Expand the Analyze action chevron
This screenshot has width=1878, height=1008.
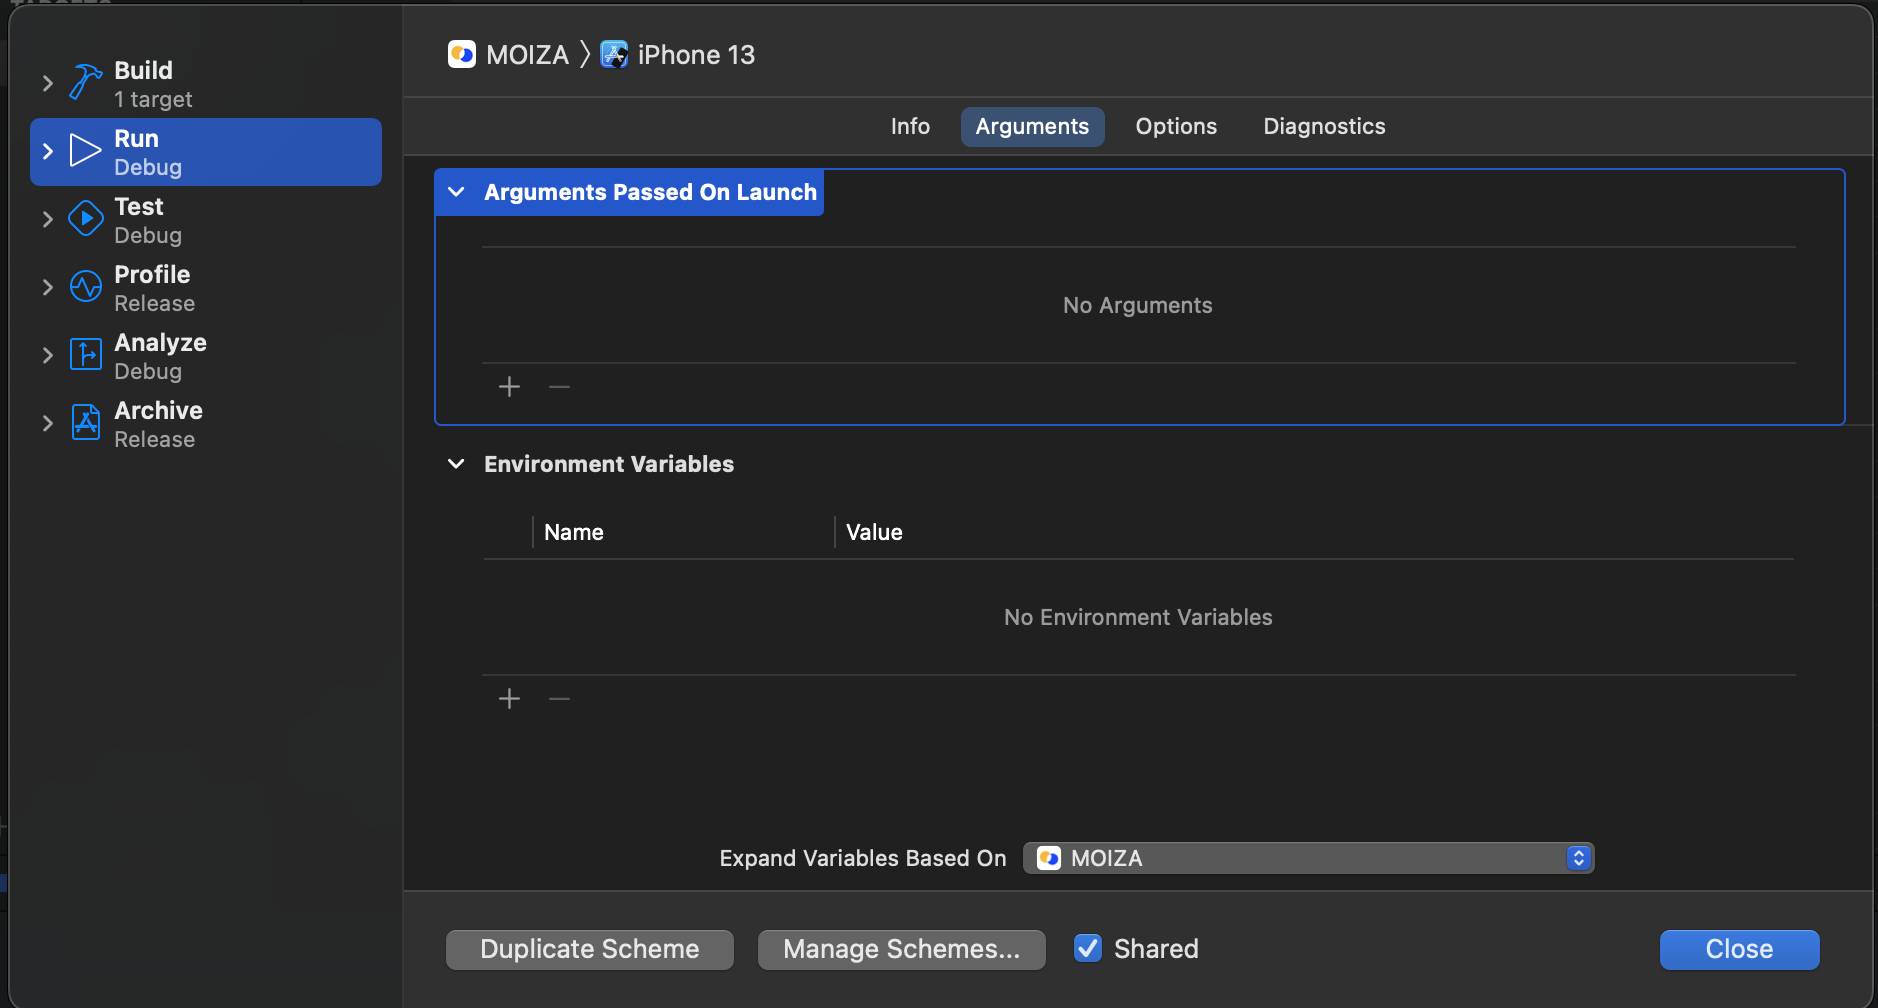[47, 355]
